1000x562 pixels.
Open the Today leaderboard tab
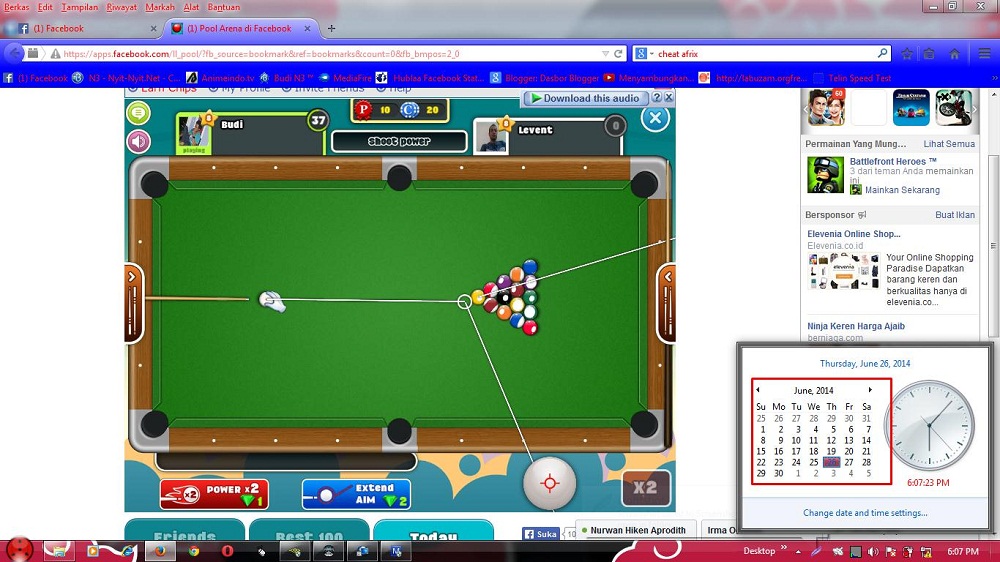pyautogui.click(x=434, y=531)
